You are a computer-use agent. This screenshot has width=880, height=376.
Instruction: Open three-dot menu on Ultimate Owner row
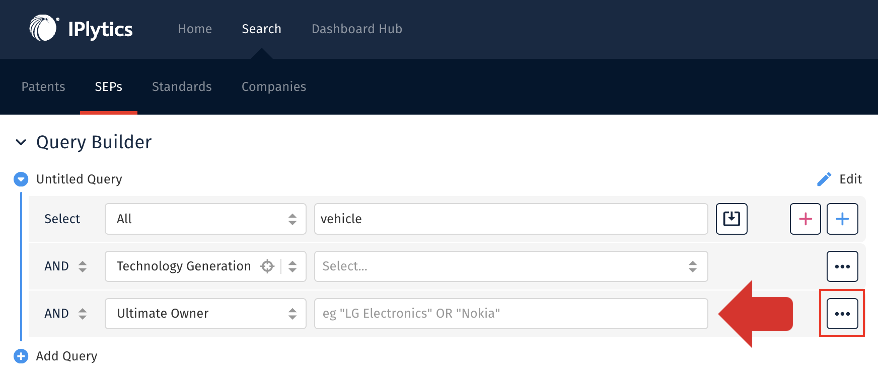coord(842,314)
